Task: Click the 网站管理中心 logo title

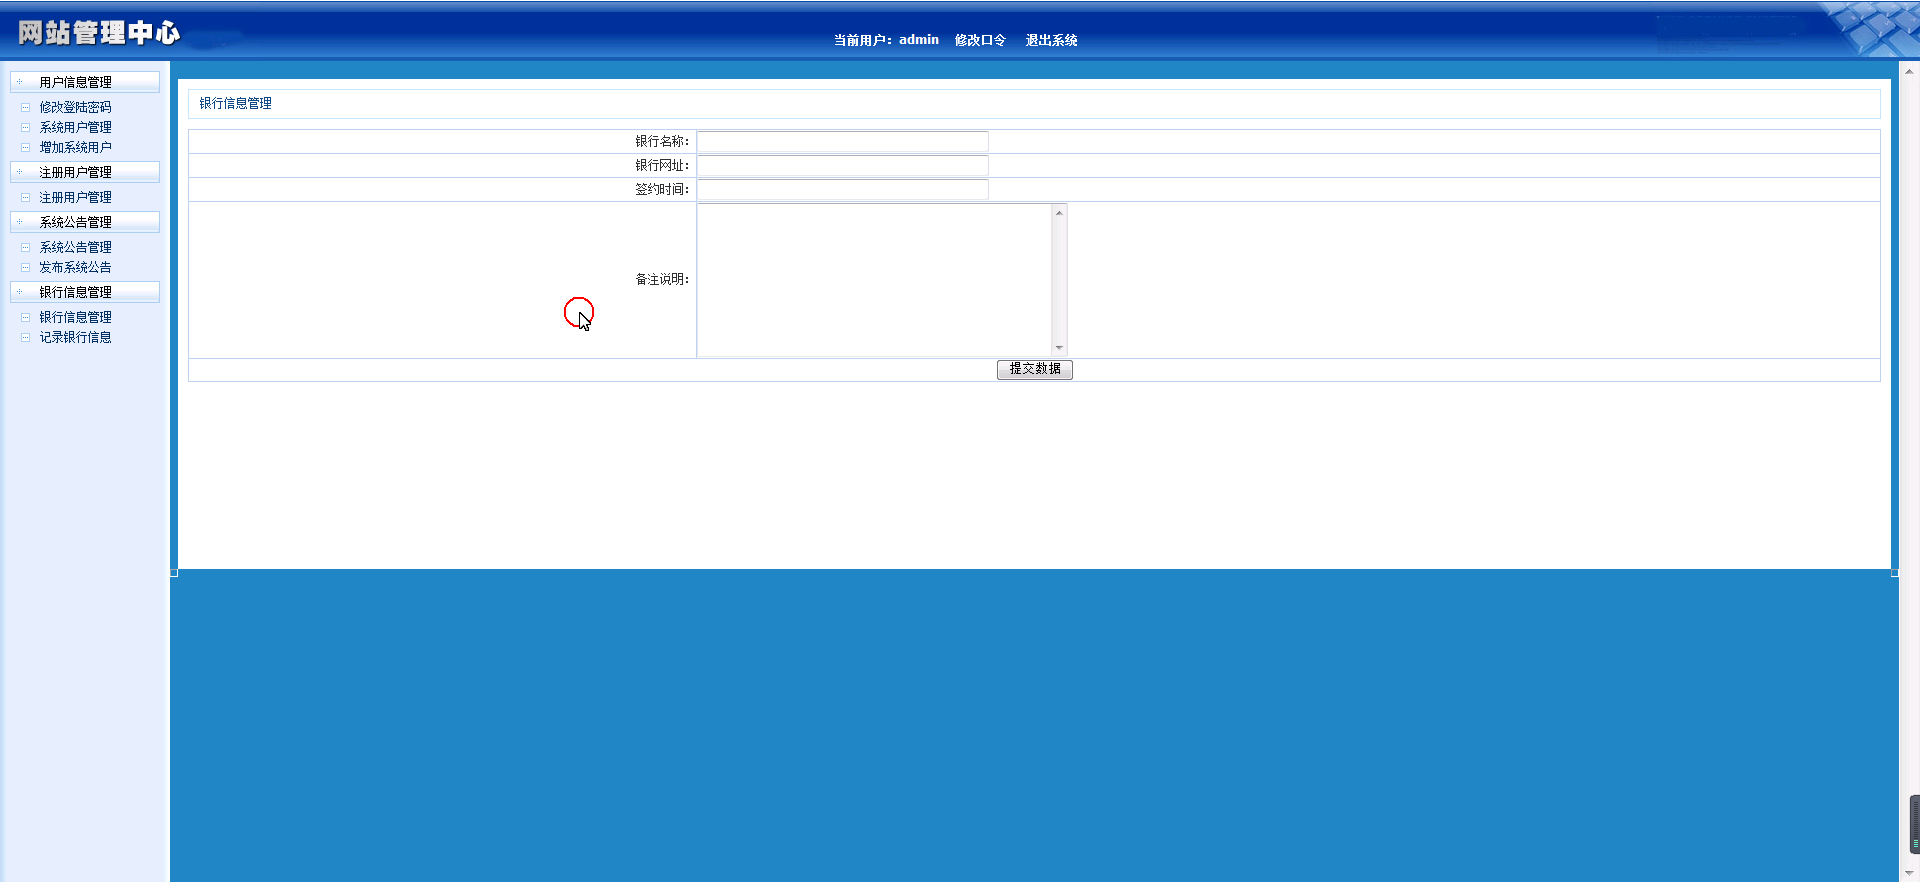Action: pyautogui.click(x=99, y=33)
